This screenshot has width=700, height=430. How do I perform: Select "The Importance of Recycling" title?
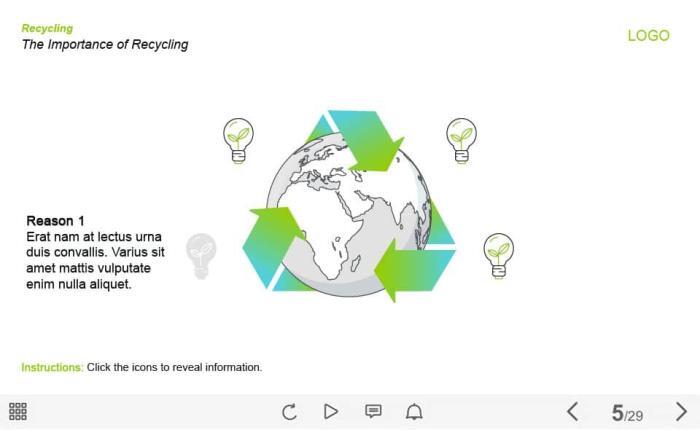(x=105, y=44)
